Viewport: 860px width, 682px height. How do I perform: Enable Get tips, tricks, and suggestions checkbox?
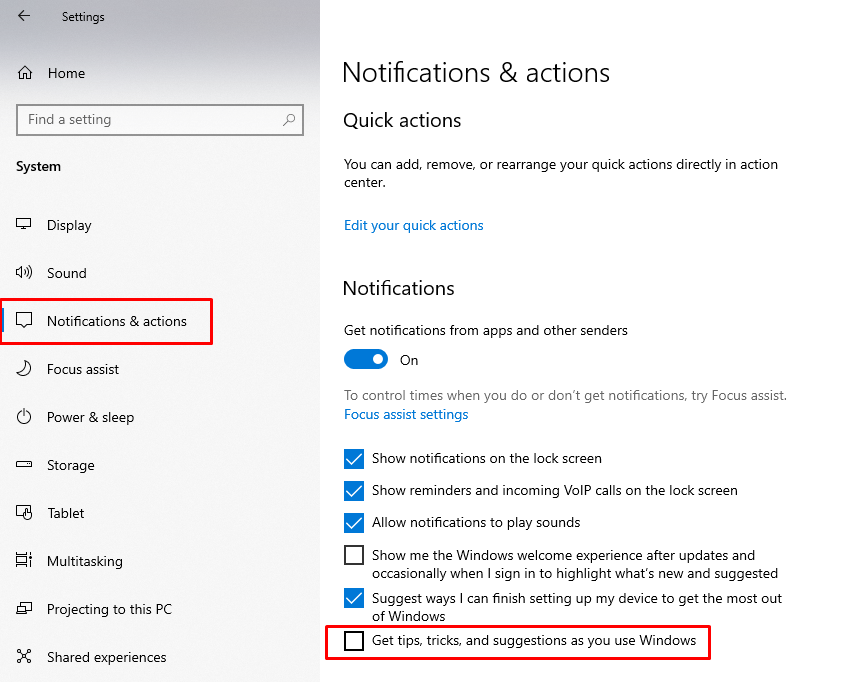pyautogui.click(x=354, y=641)
